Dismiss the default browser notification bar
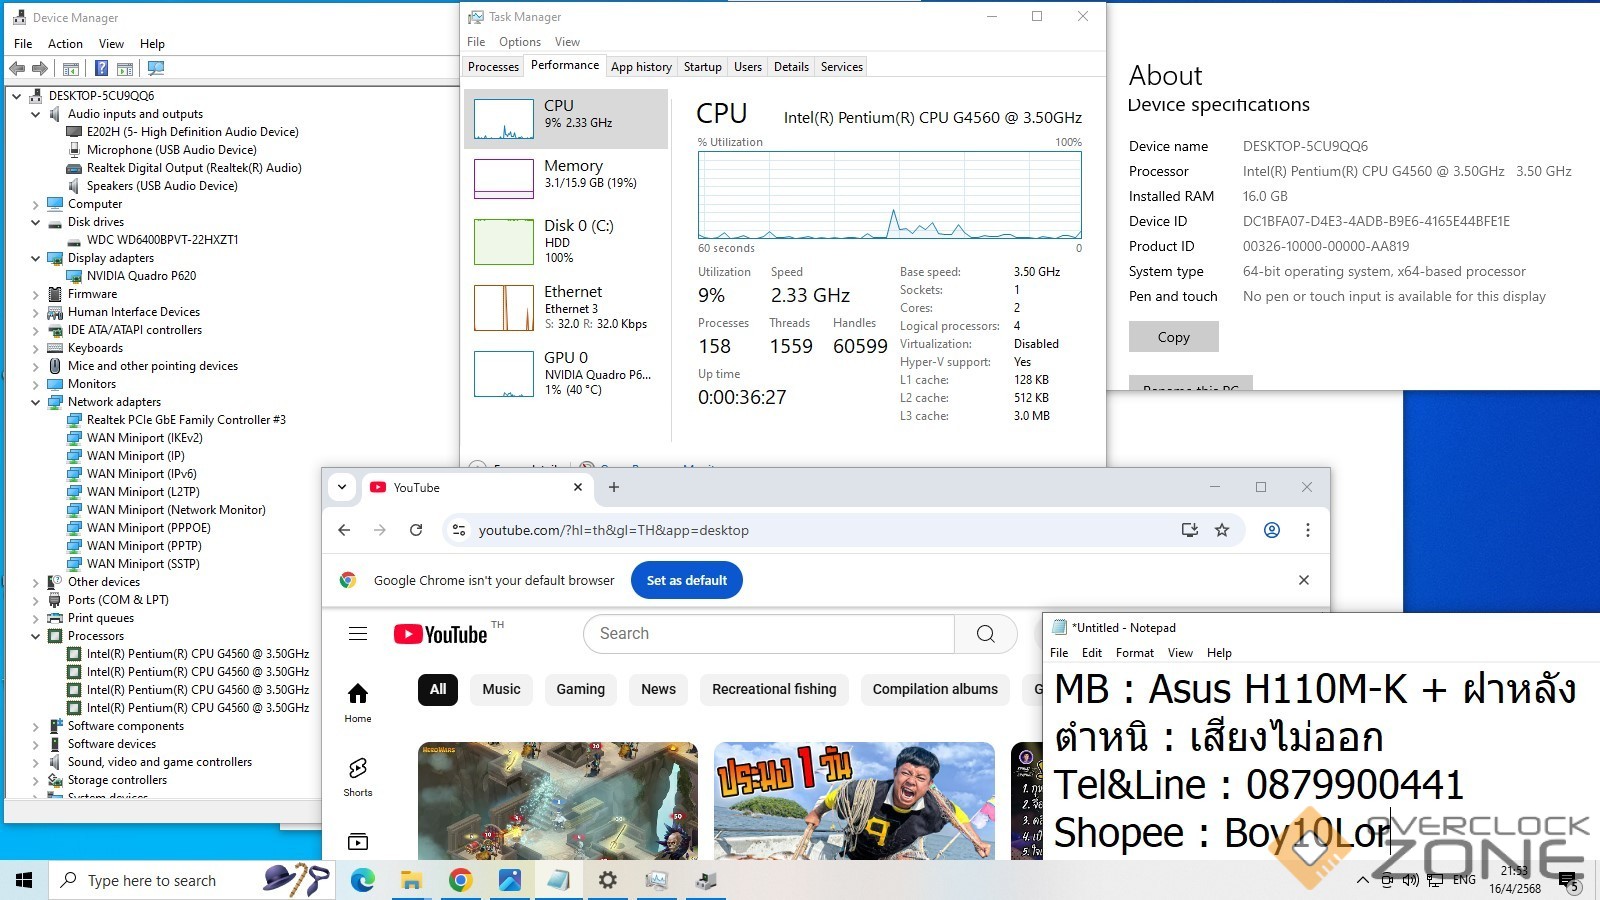1600x900 pixels. pos(1304,580)
